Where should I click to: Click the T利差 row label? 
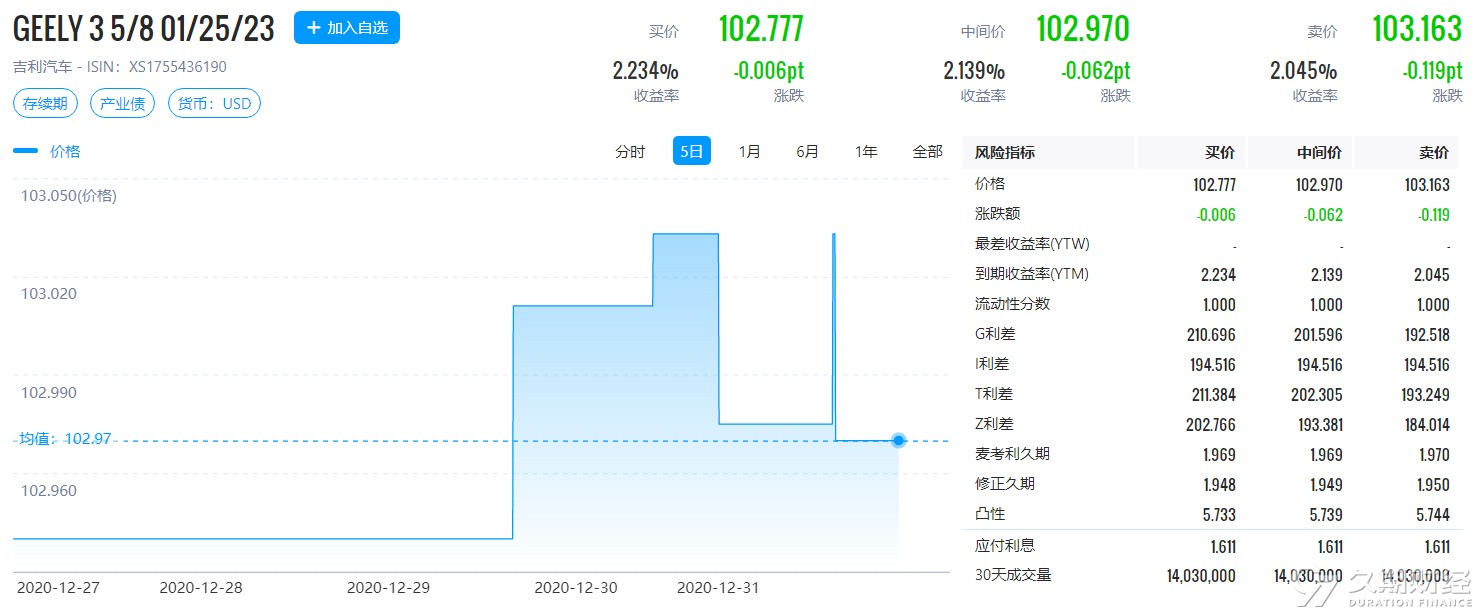tap(995, 394)
